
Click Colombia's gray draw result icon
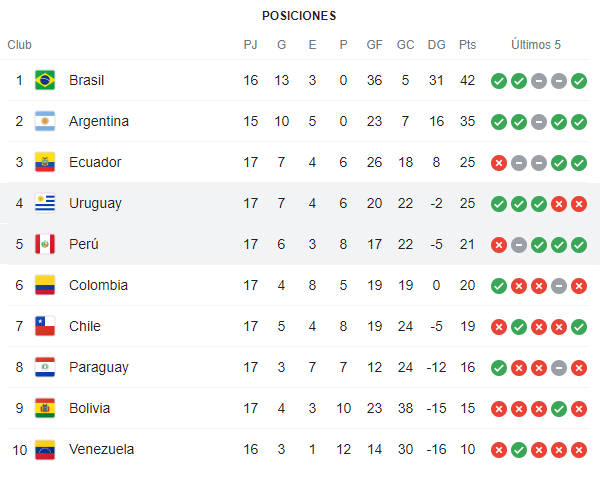pos(559,286)
